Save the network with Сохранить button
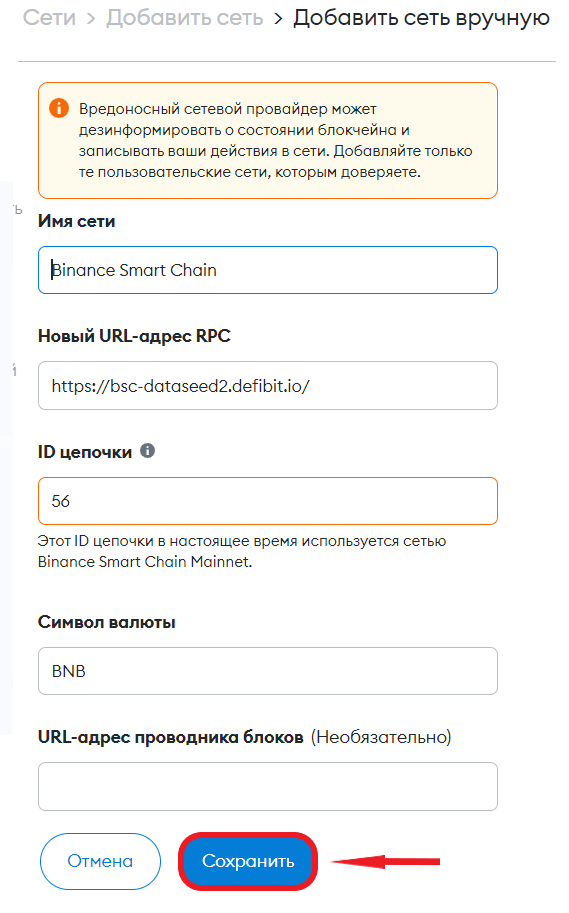Screen dimensions: 569x913 pyautogui.click(x=248, y=861)
